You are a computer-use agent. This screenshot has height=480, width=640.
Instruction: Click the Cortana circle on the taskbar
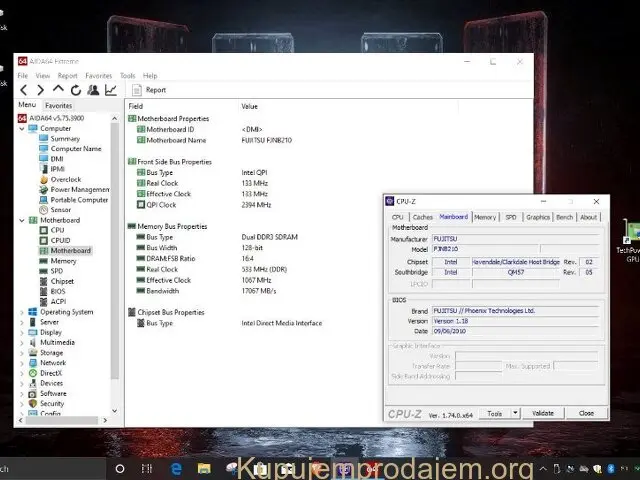click(x=119, y=468)
